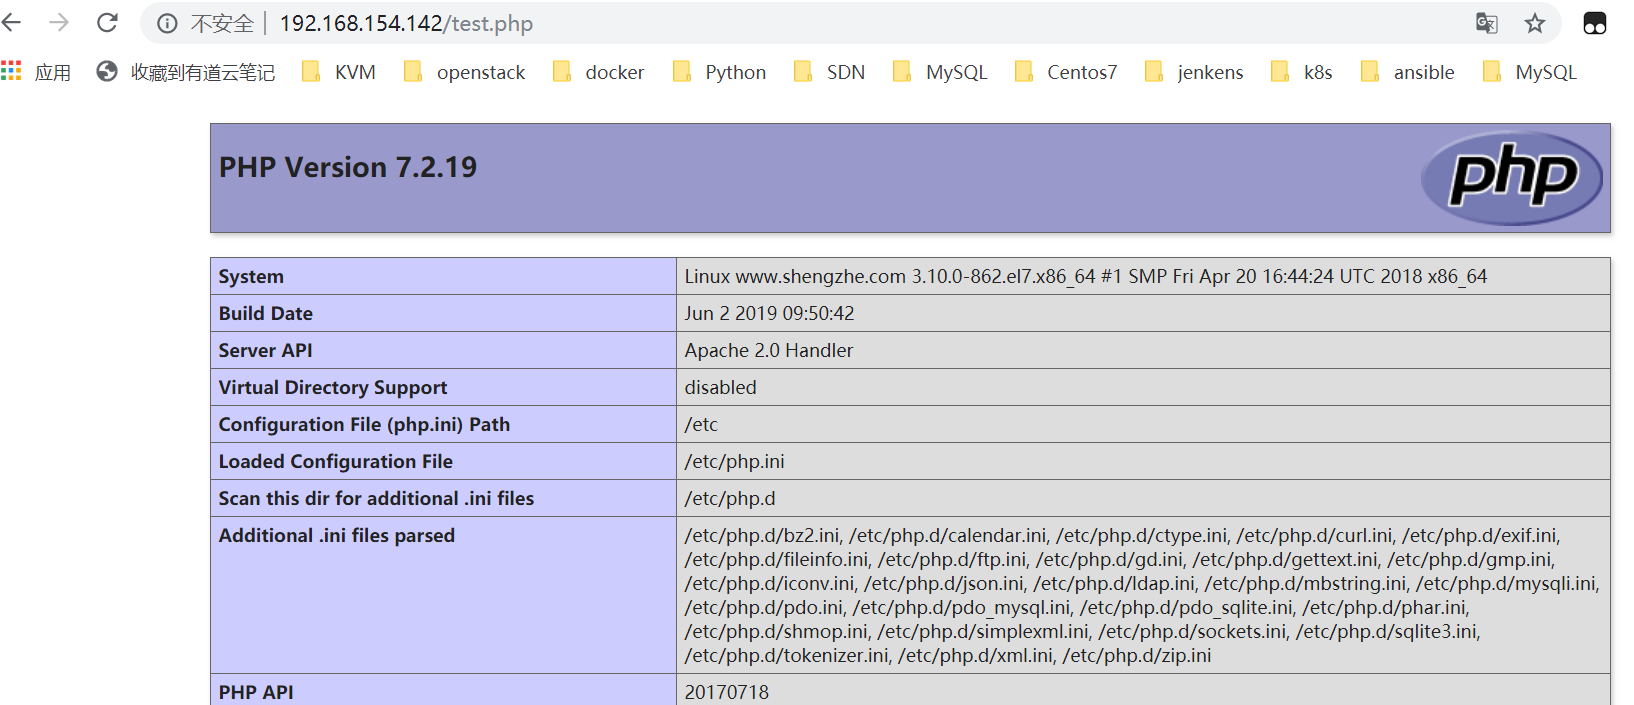This screenshot has height=705, width=1634.
Task: Click the Linux www.shengzhe.com system value
Action: pyautogui.click(x=1086, y=276)
